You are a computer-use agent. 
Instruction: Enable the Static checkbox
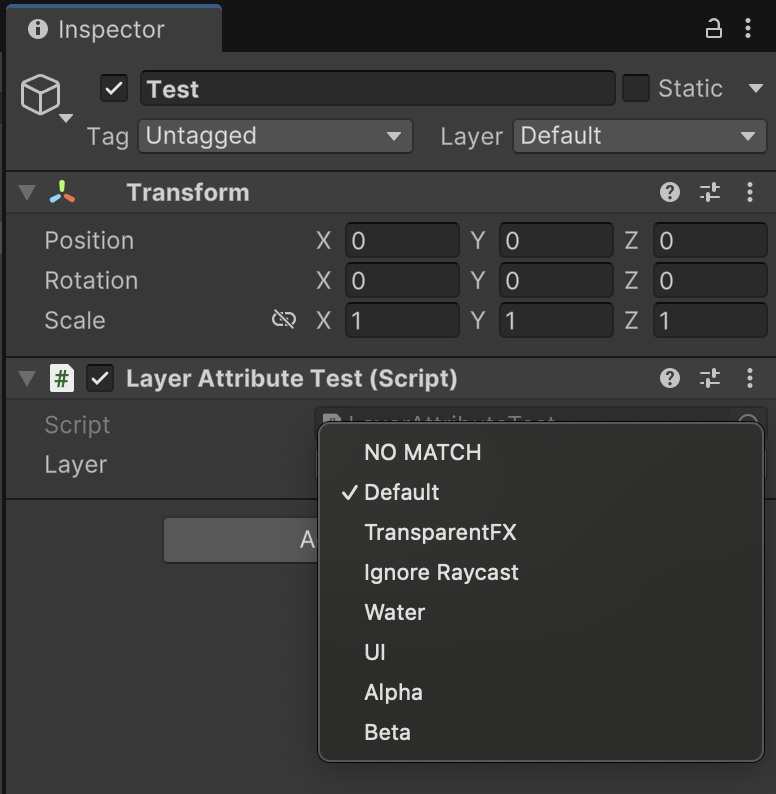coord(636,89)
